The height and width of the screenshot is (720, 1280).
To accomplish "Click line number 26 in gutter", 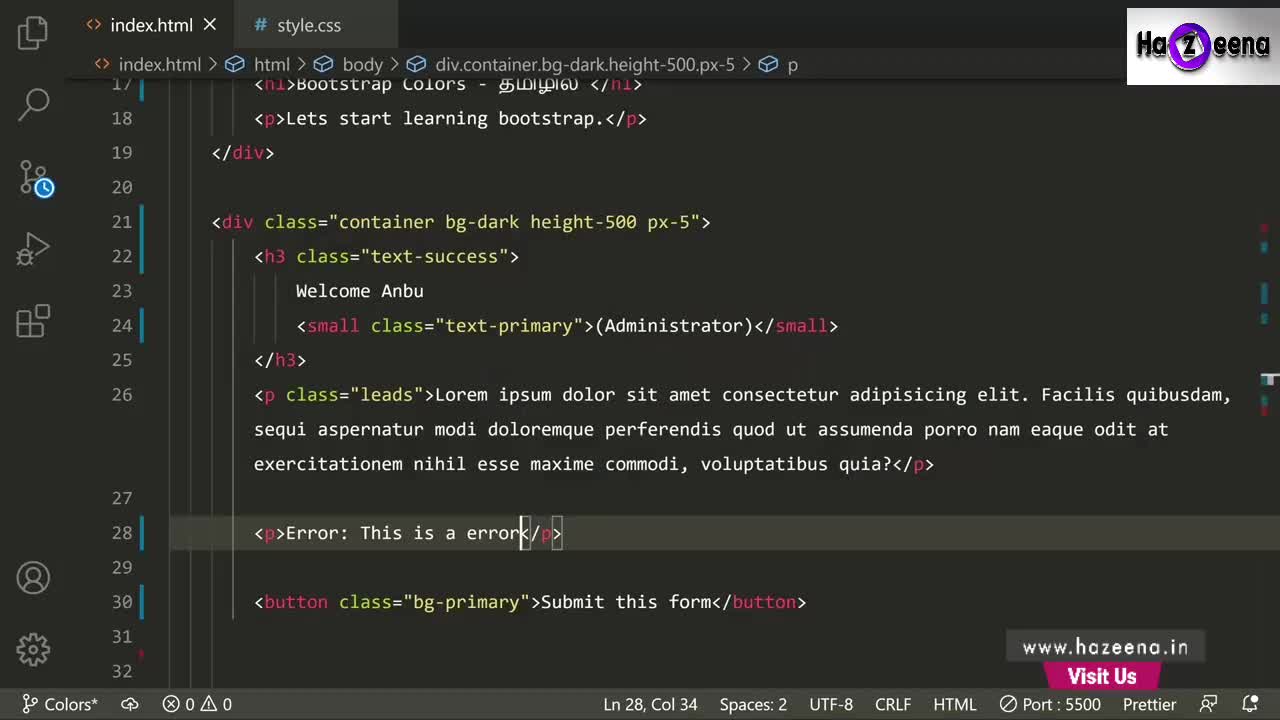I will 122,395.
